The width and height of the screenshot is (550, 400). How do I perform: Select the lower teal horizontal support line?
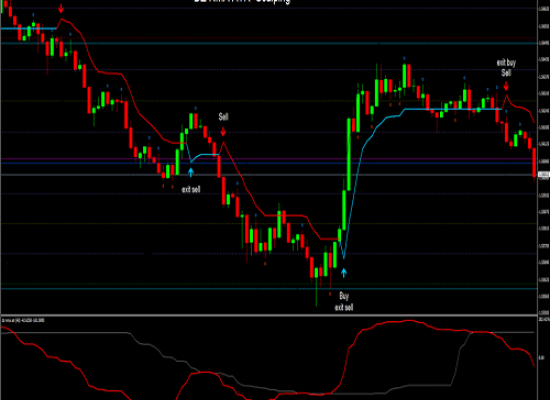click(269, 289)
